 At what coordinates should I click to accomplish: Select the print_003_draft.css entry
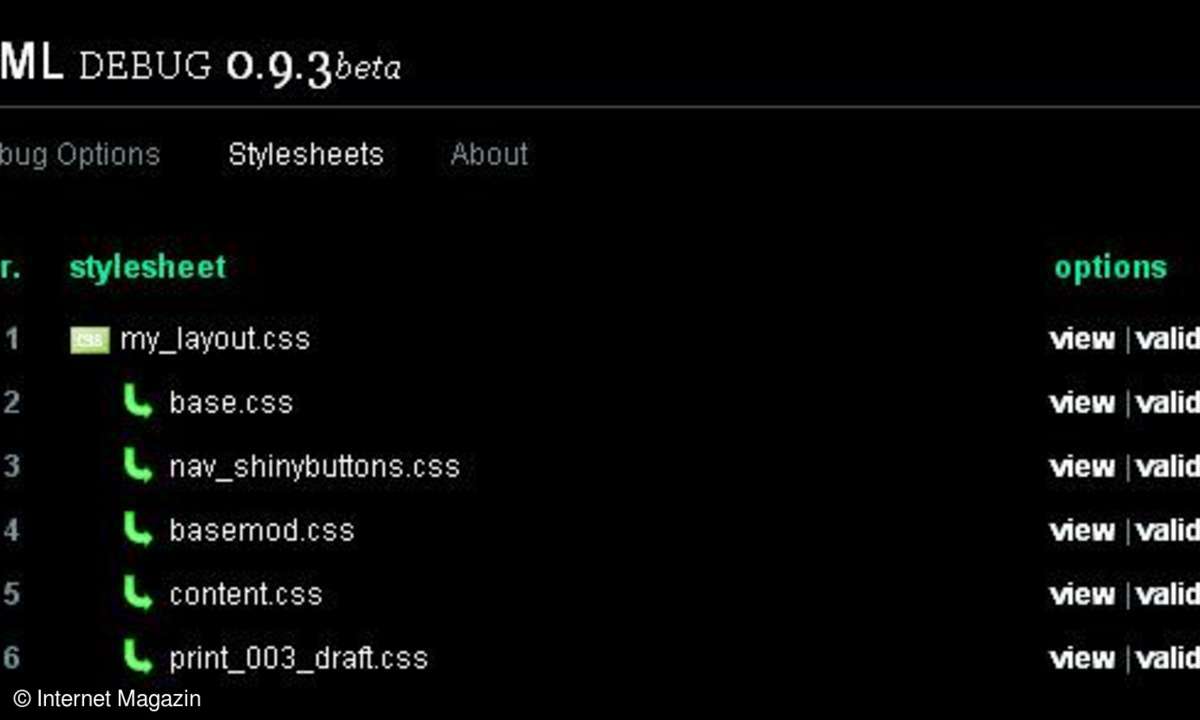[298, 659]
